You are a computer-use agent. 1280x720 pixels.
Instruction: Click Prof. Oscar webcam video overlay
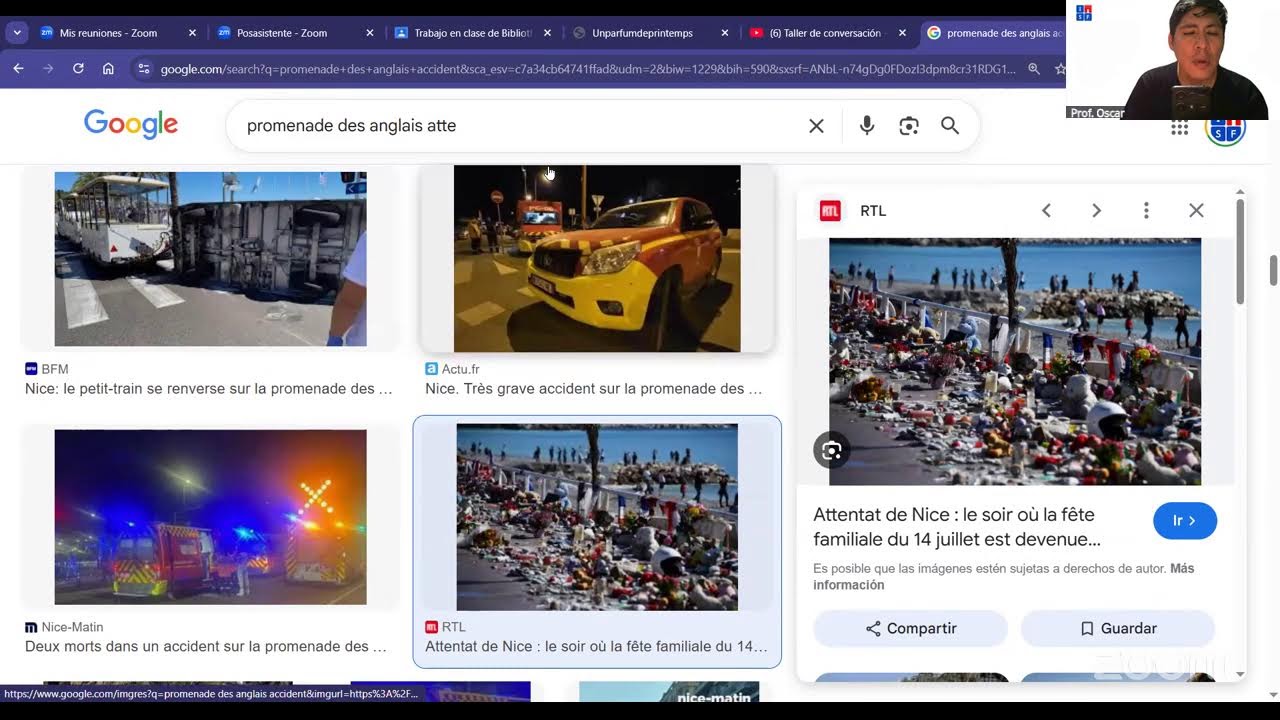coord(1168,60)
